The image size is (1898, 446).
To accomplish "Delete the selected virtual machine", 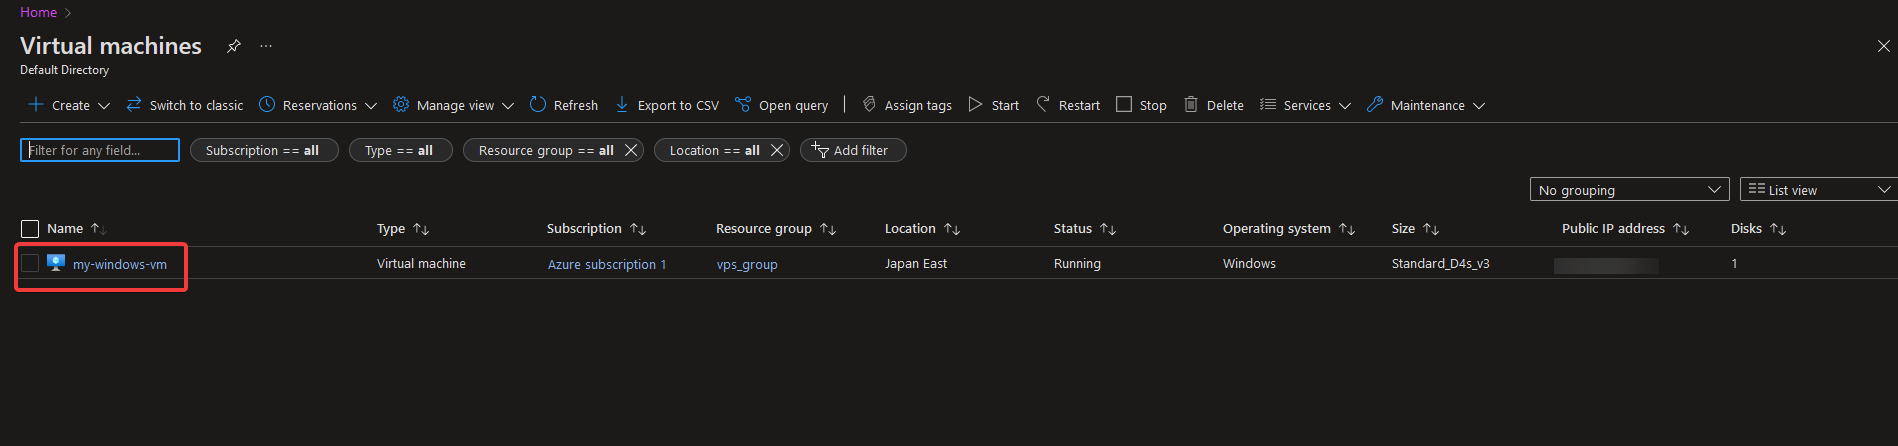I will [x=1214, y=105].
